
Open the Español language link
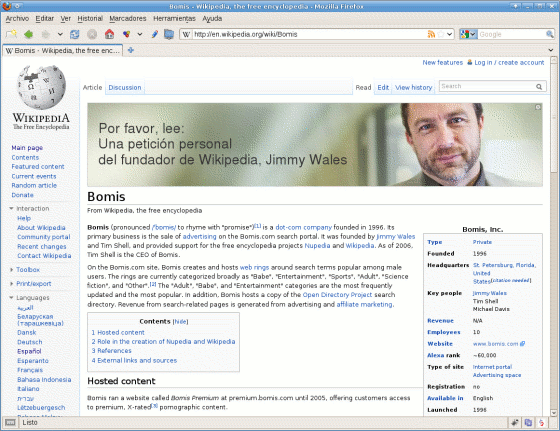29,351
